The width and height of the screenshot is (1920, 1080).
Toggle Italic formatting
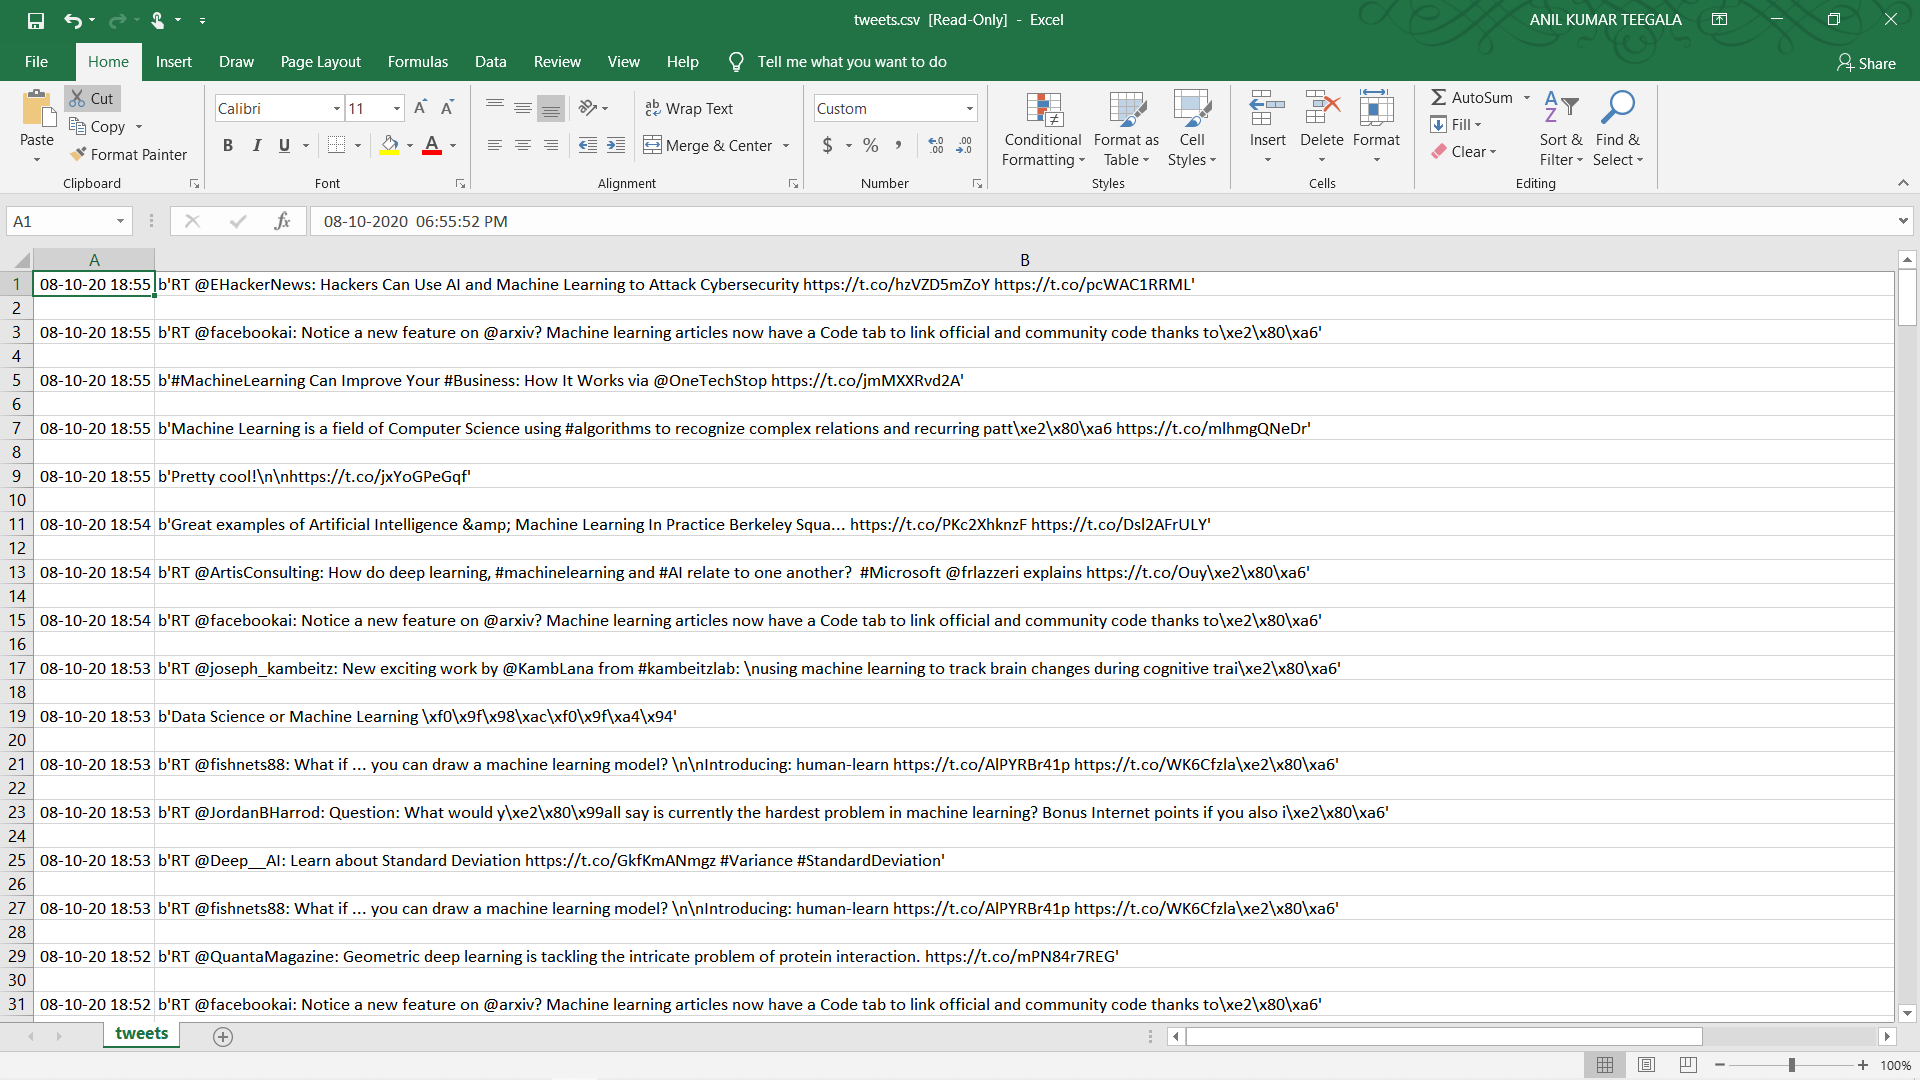tap(256, 145)
